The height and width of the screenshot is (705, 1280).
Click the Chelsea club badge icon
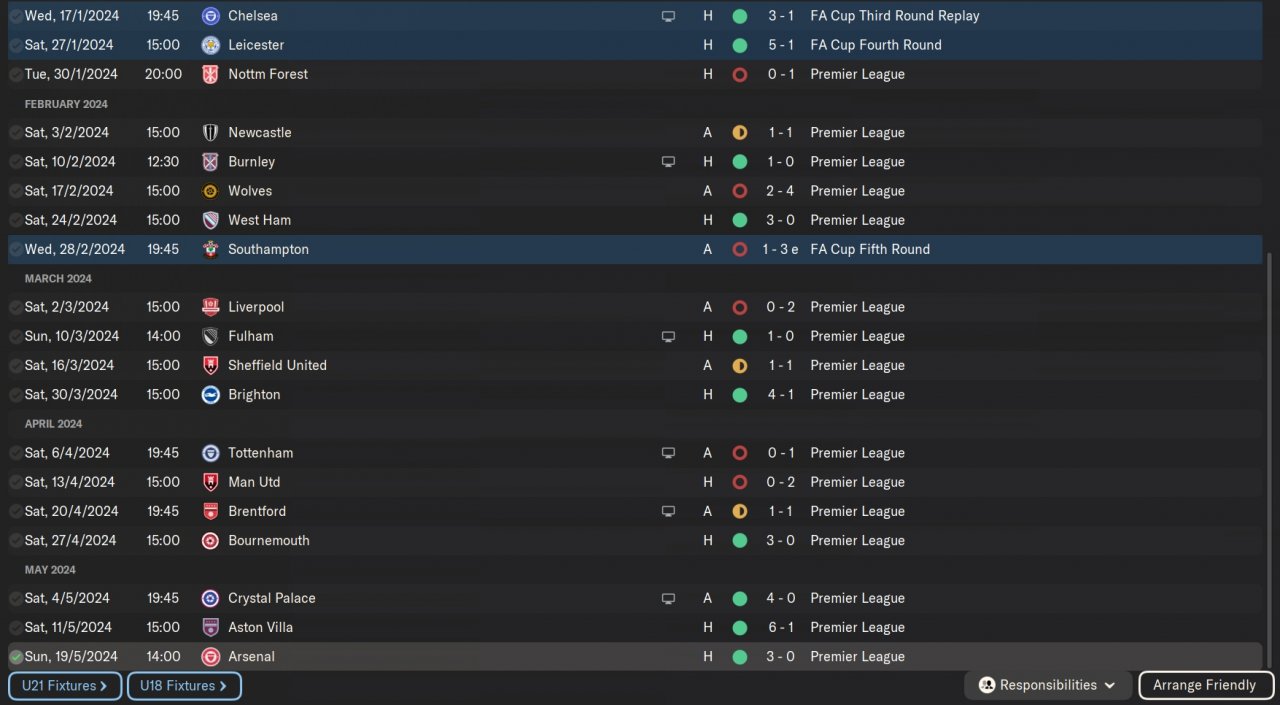tap(210, 16)
